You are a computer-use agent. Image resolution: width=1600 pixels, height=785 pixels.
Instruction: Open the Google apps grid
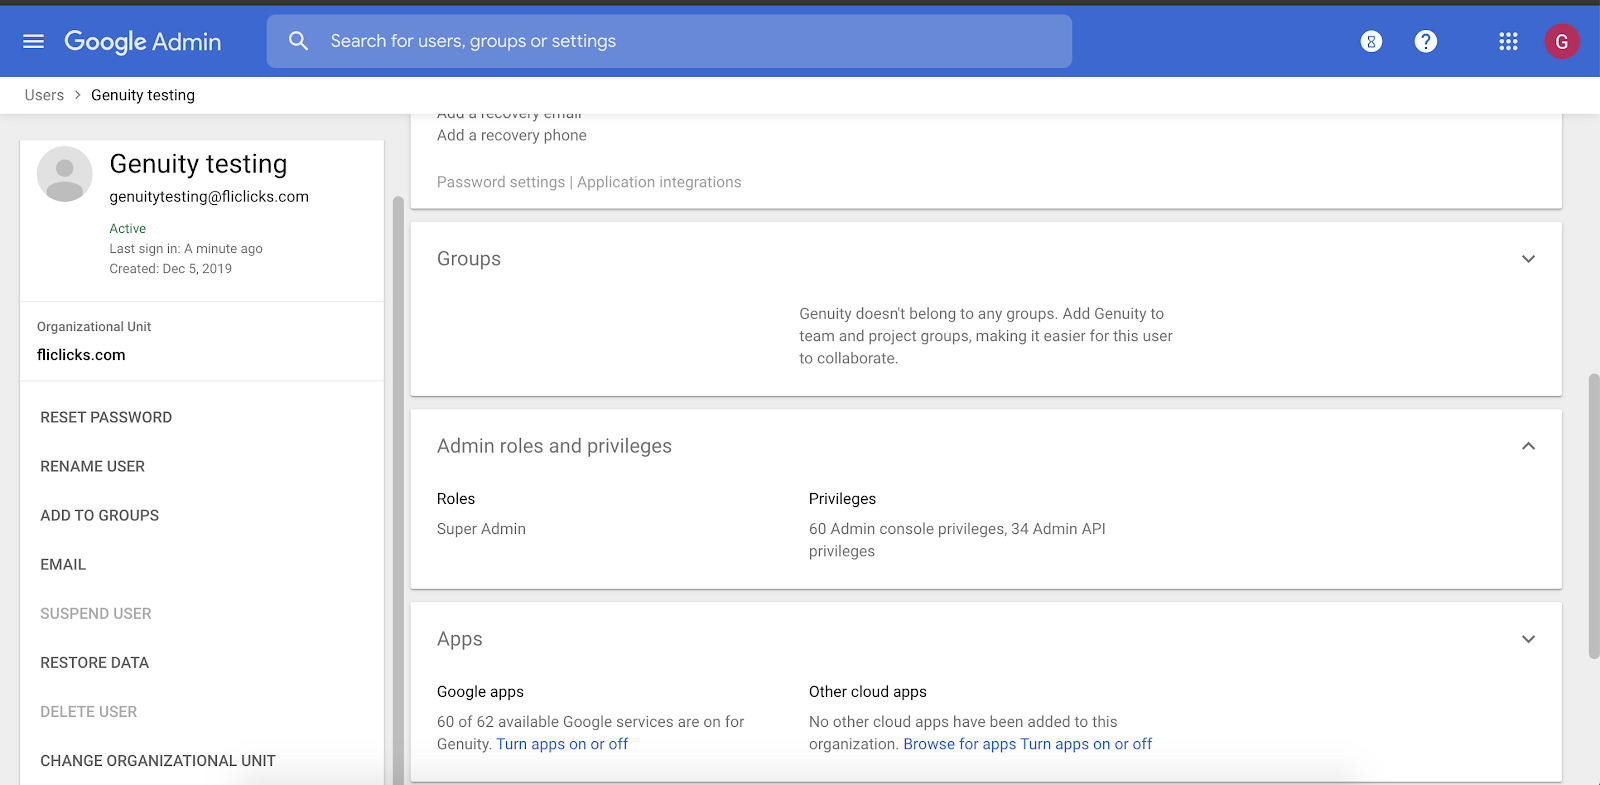tap(1508, 41)
